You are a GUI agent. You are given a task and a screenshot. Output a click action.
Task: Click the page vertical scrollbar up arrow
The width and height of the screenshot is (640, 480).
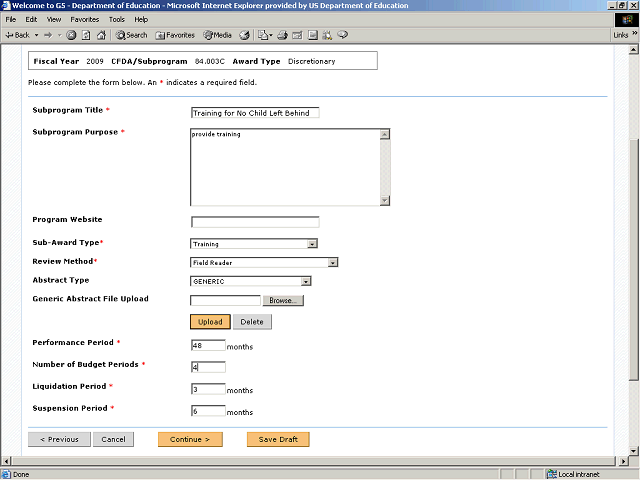[x=633, y=50]
